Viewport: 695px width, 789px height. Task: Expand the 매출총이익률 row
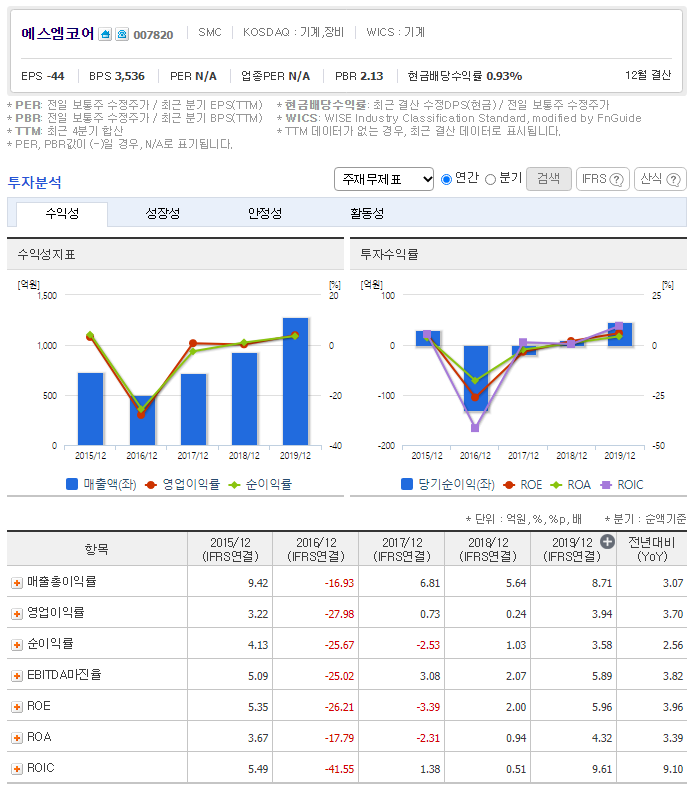point(17,583)
